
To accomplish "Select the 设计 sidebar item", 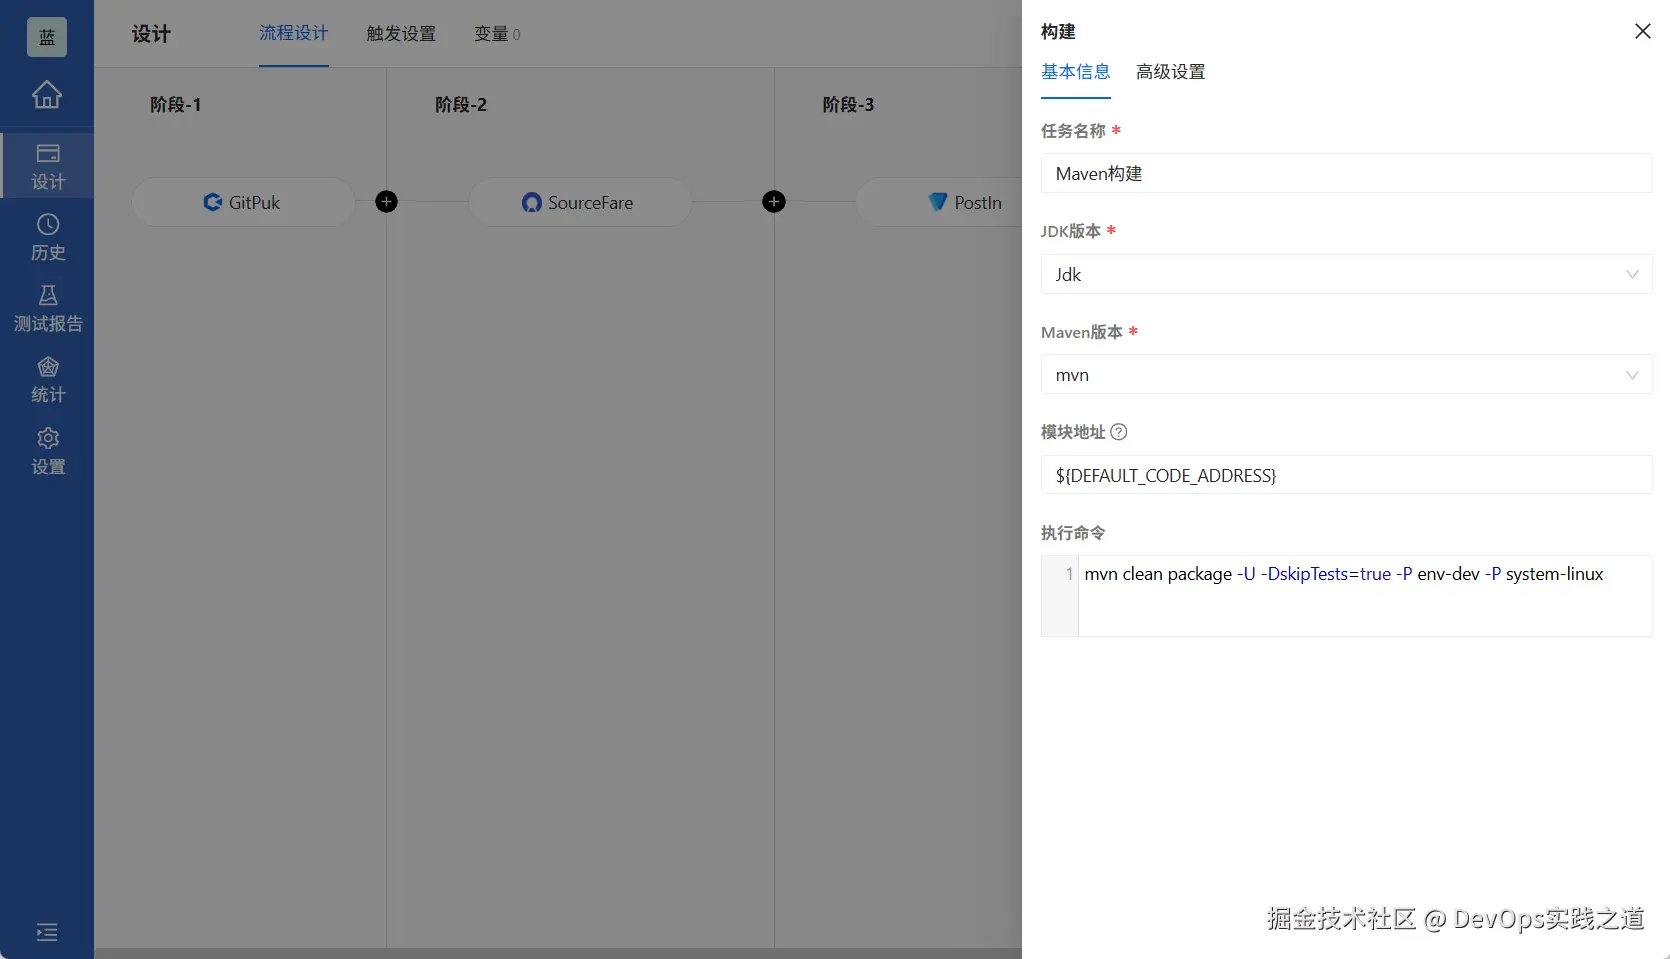I will (47, 166).
